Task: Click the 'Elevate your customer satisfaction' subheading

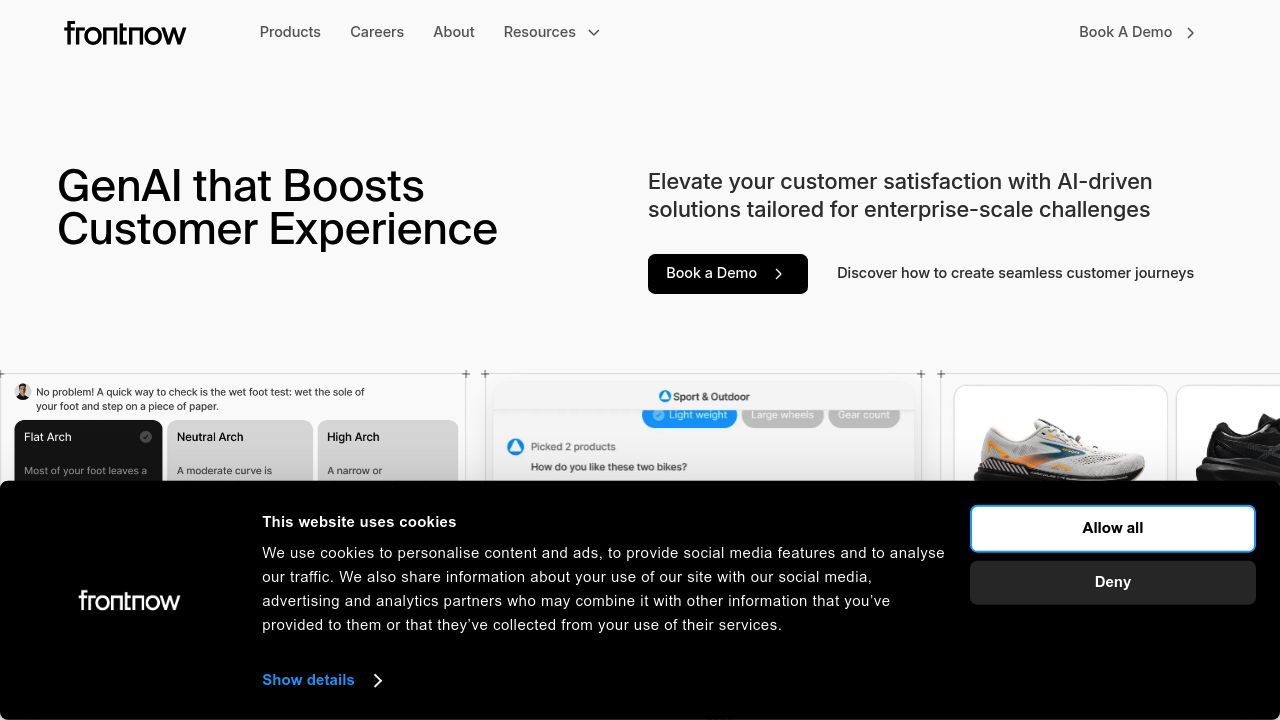Action: tap(900, 195)
